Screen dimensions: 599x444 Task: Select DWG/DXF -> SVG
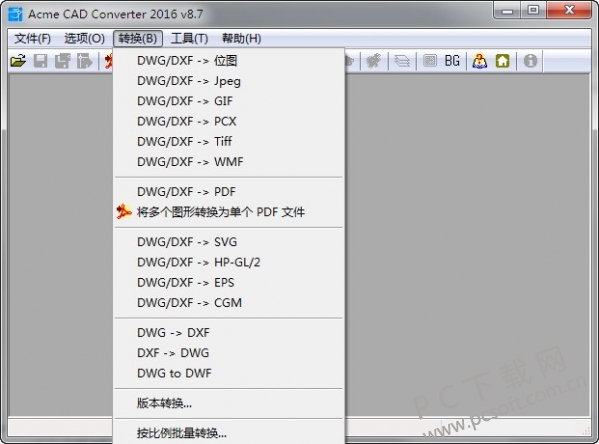[x=229, y=242]
